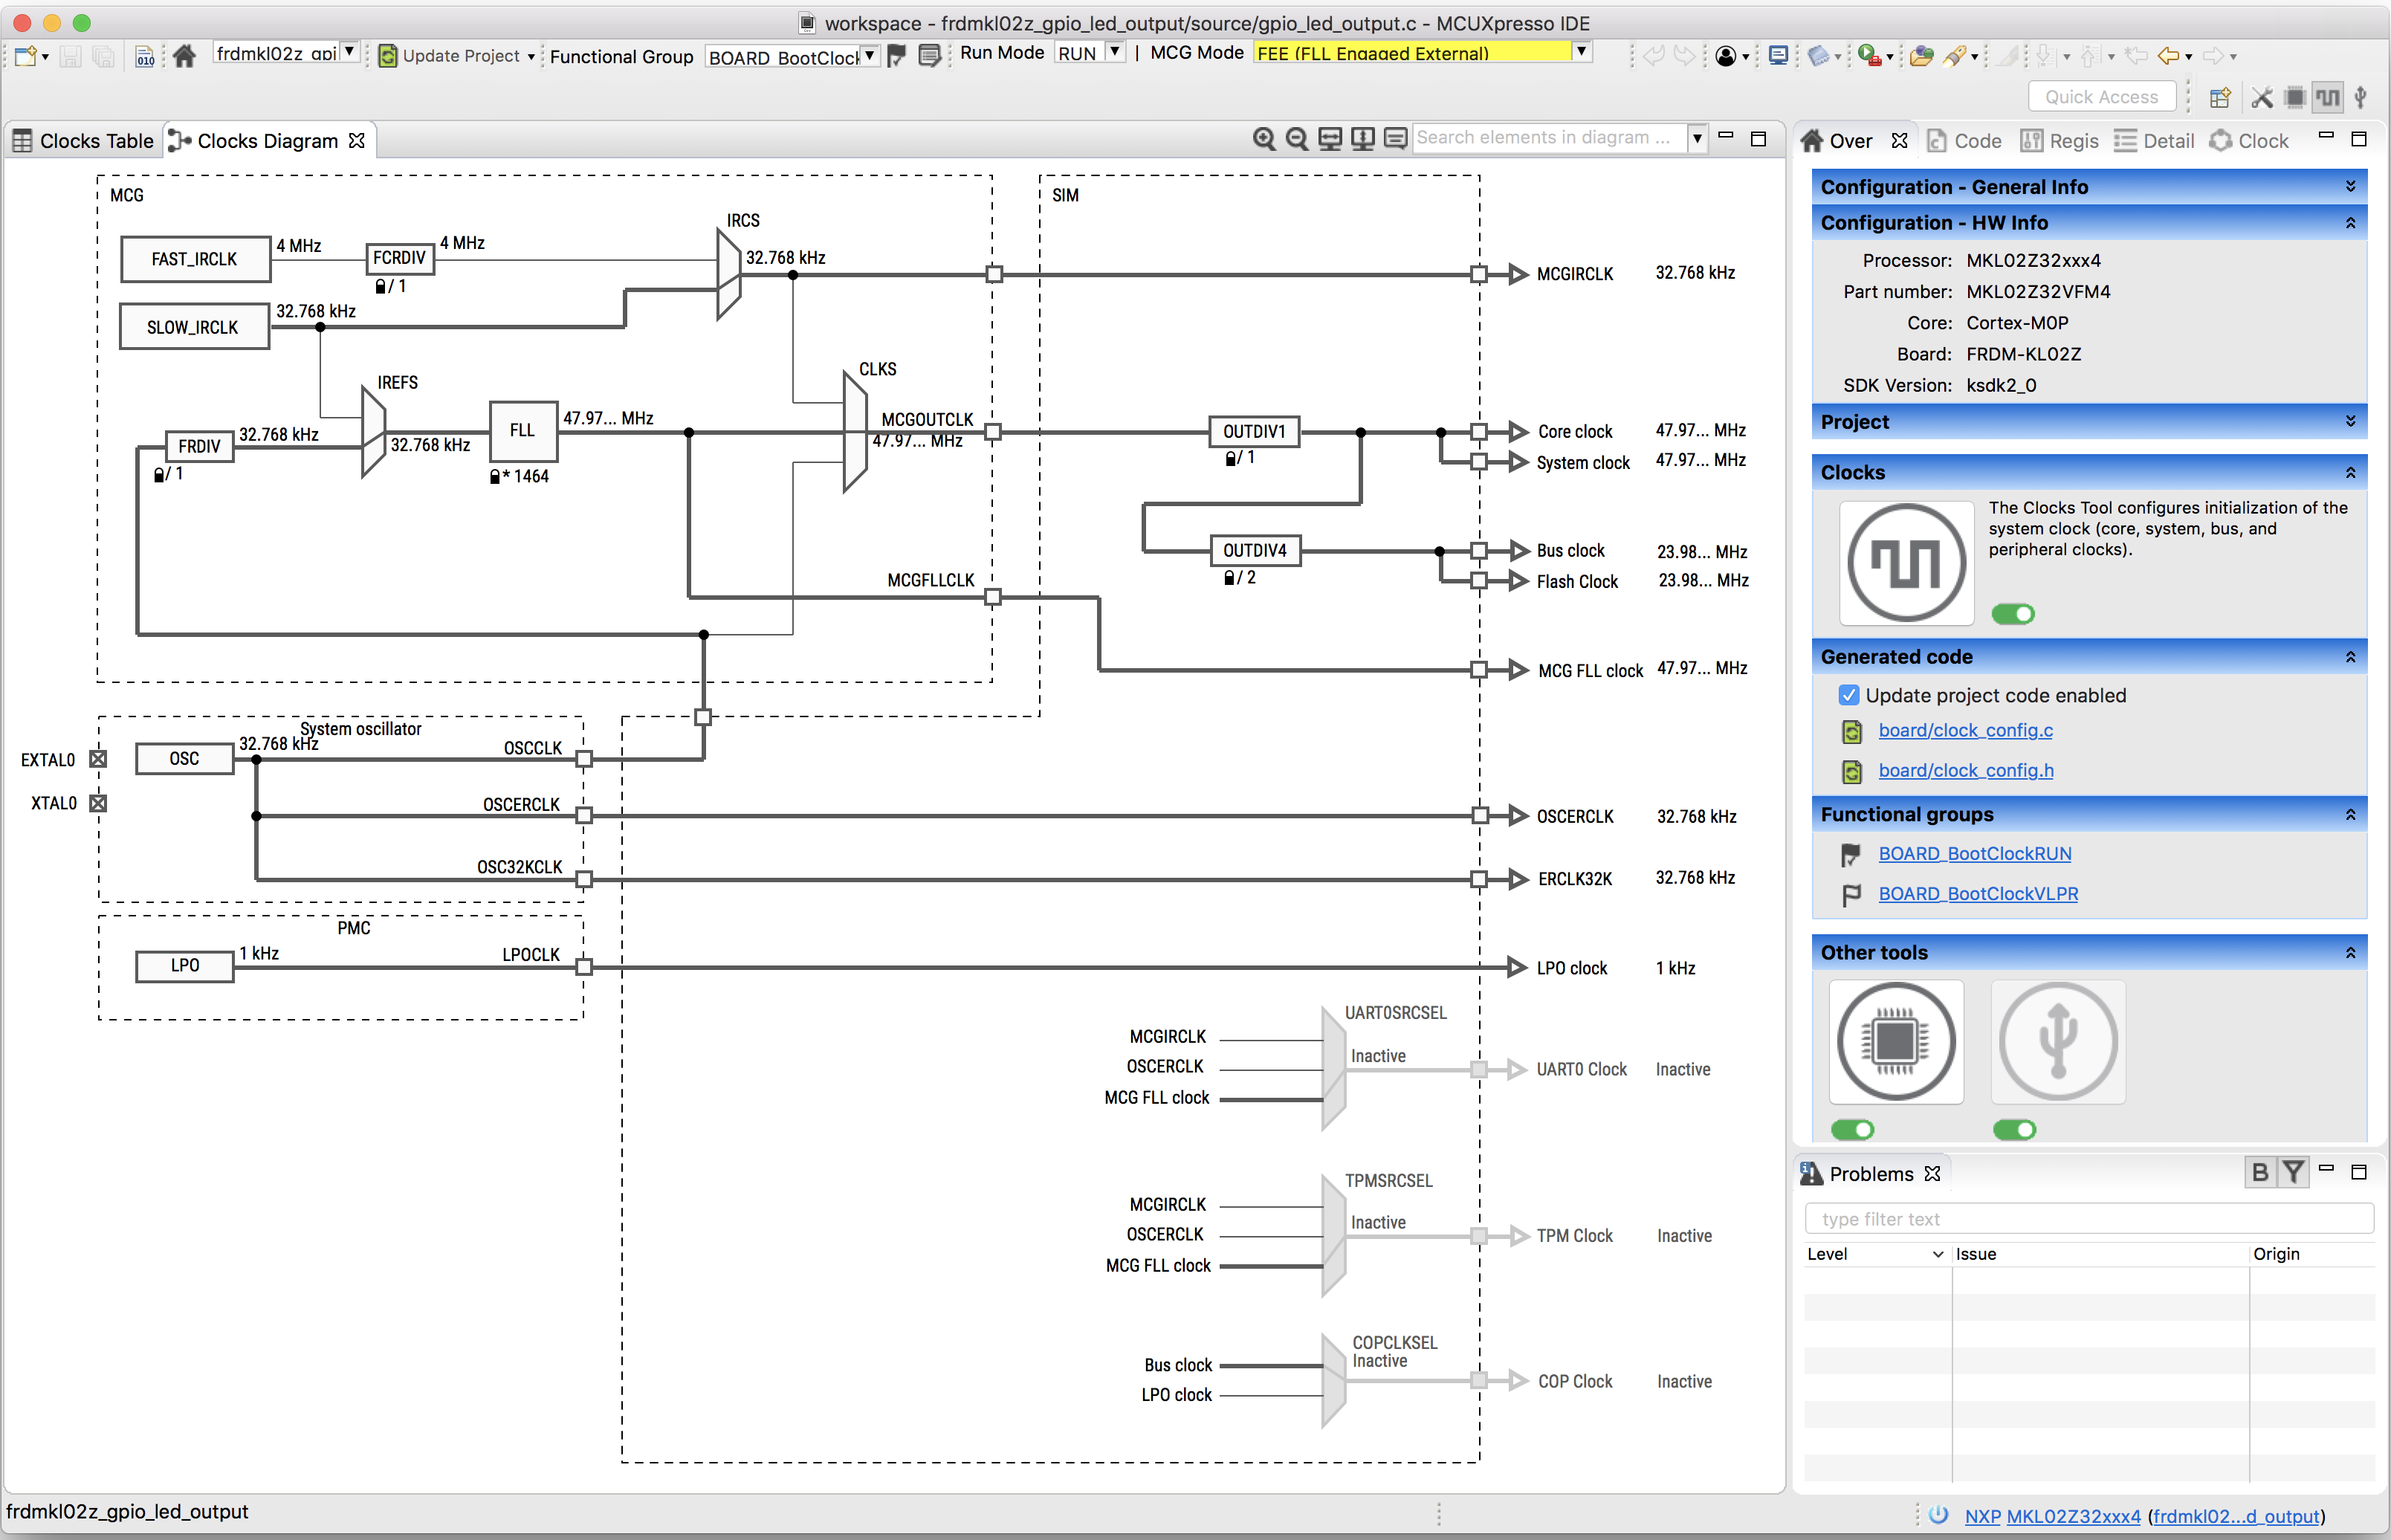Open the Detail tab
The width and height of the screenshot is (2391, 1540).
point(2155,141)
